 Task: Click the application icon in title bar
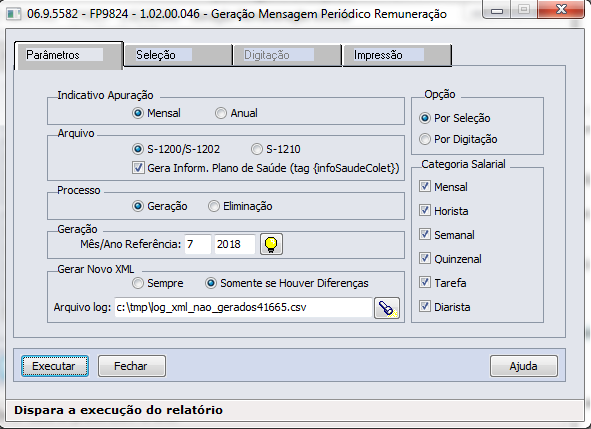[14, 14]
